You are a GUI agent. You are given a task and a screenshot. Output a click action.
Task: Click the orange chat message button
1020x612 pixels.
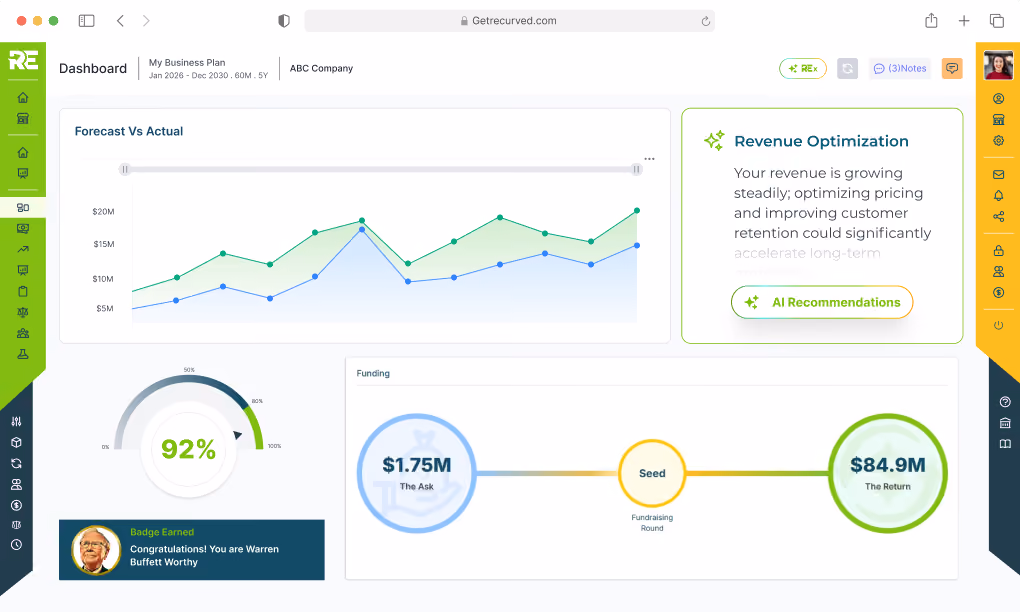(952, 68)
